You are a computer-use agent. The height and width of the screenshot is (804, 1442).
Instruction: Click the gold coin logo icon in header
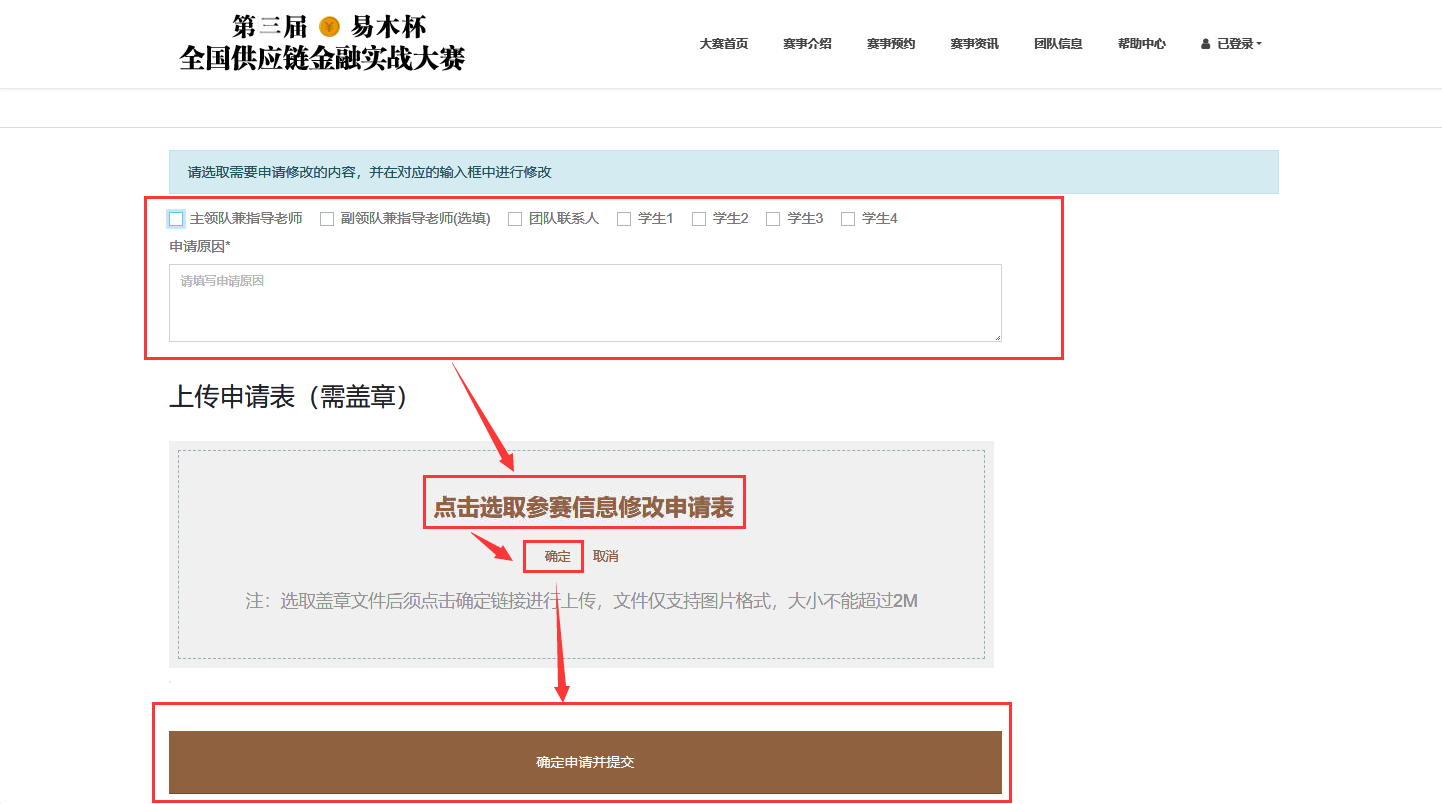329,27
